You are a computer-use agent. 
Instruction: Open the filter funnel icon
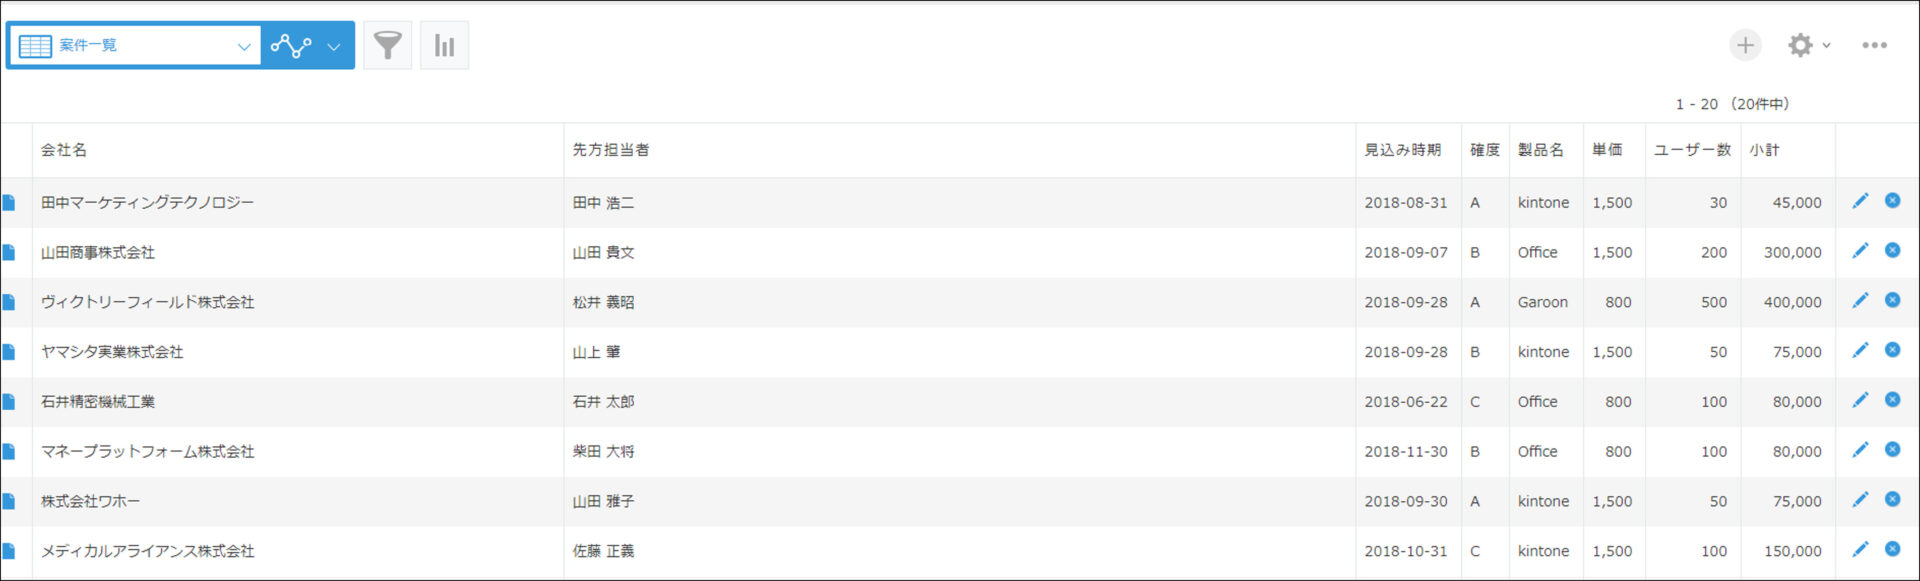pyautogui.click(x=387, y=45)
